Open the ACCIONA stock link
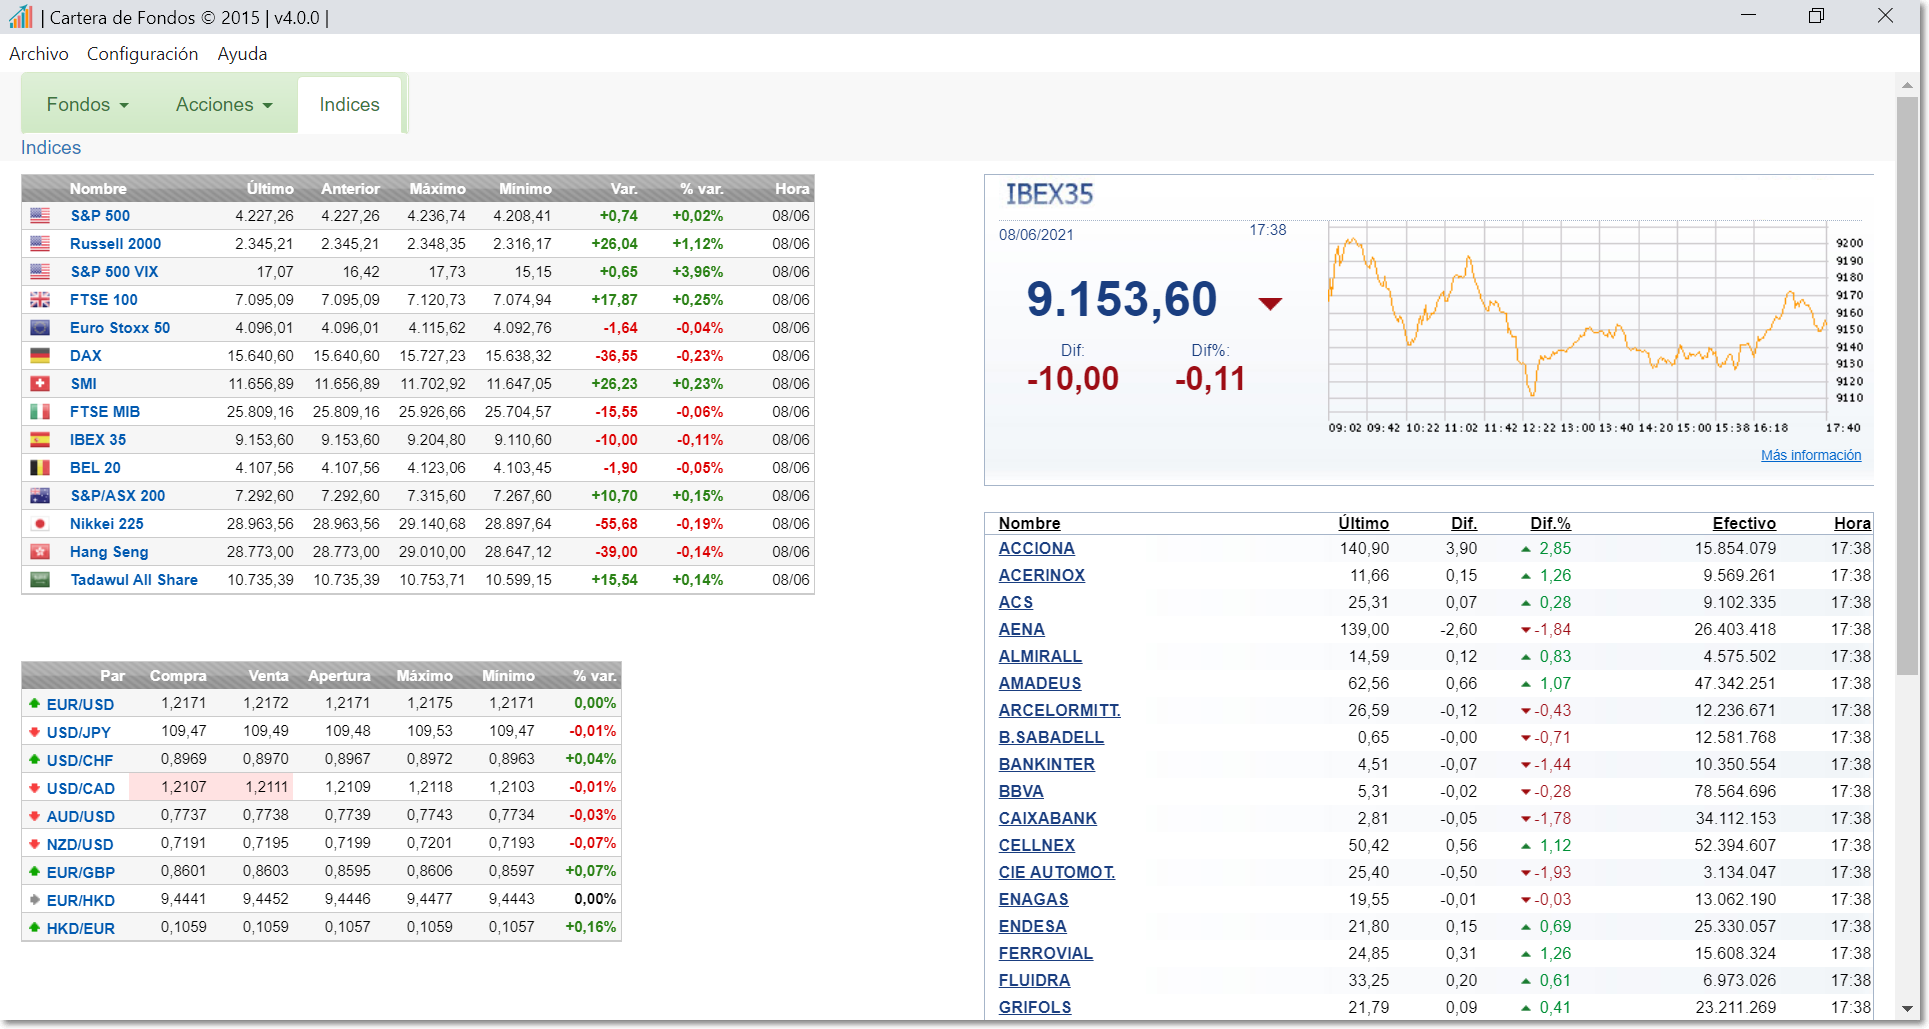 1036,549
